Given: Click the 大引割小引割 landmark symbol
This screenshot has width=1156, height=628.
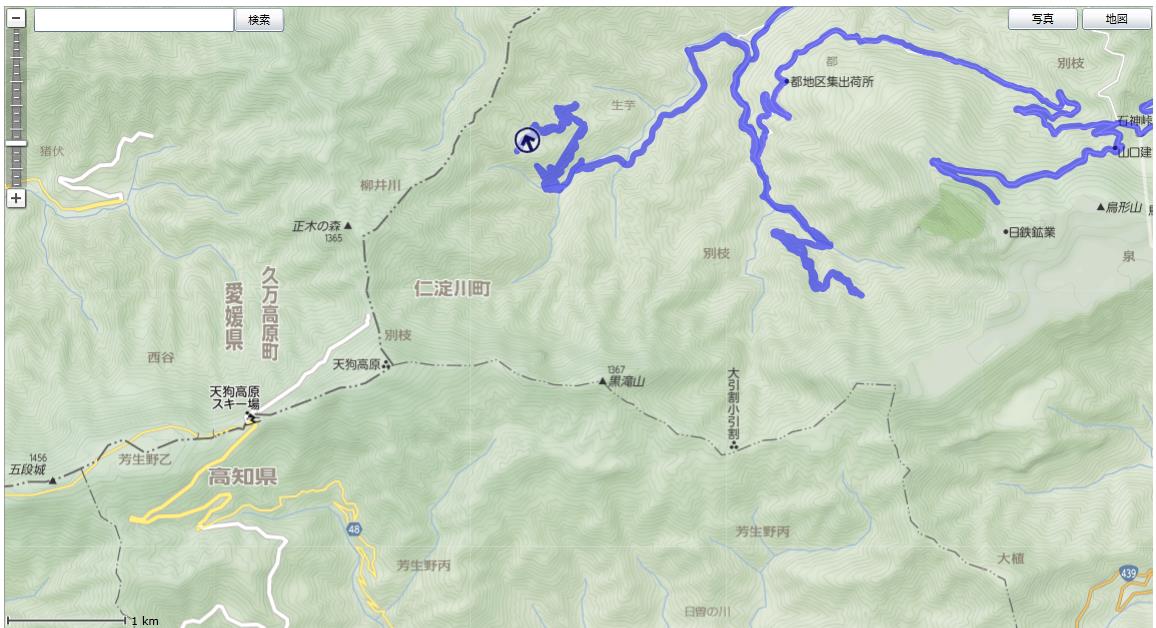Looking at the screenshot, I should pyautogui.click(x=734, y=444).
